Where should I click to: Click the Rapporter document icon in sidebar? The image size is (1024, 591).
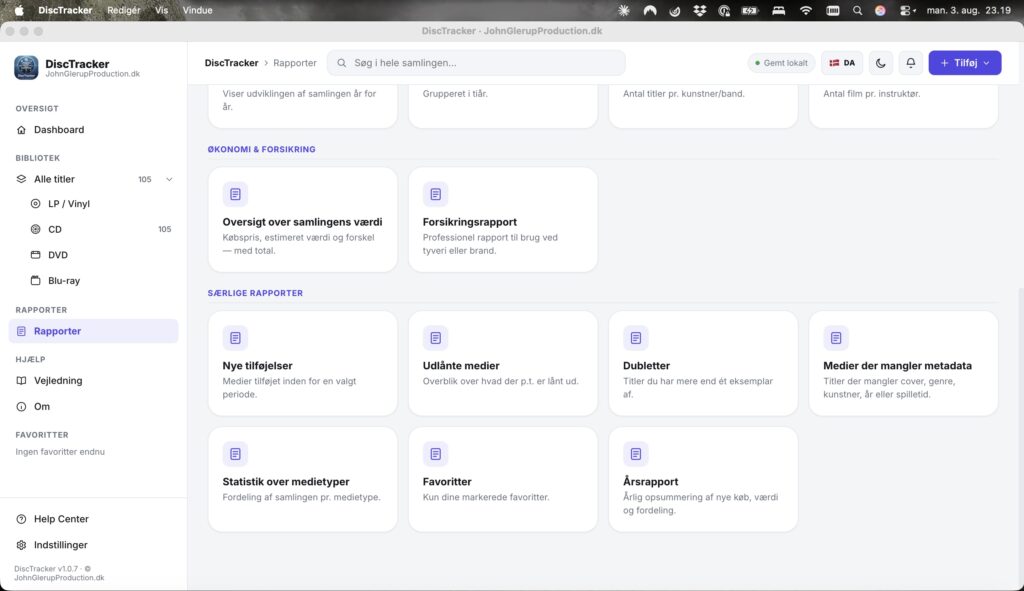(22, 331)
